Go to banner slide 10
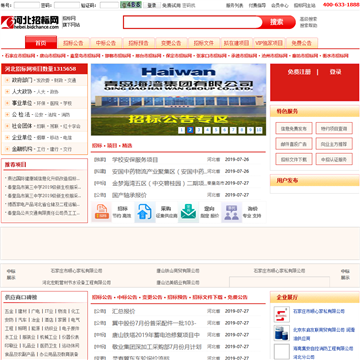Viewport: 360px width, 360px height. point(259,130)
